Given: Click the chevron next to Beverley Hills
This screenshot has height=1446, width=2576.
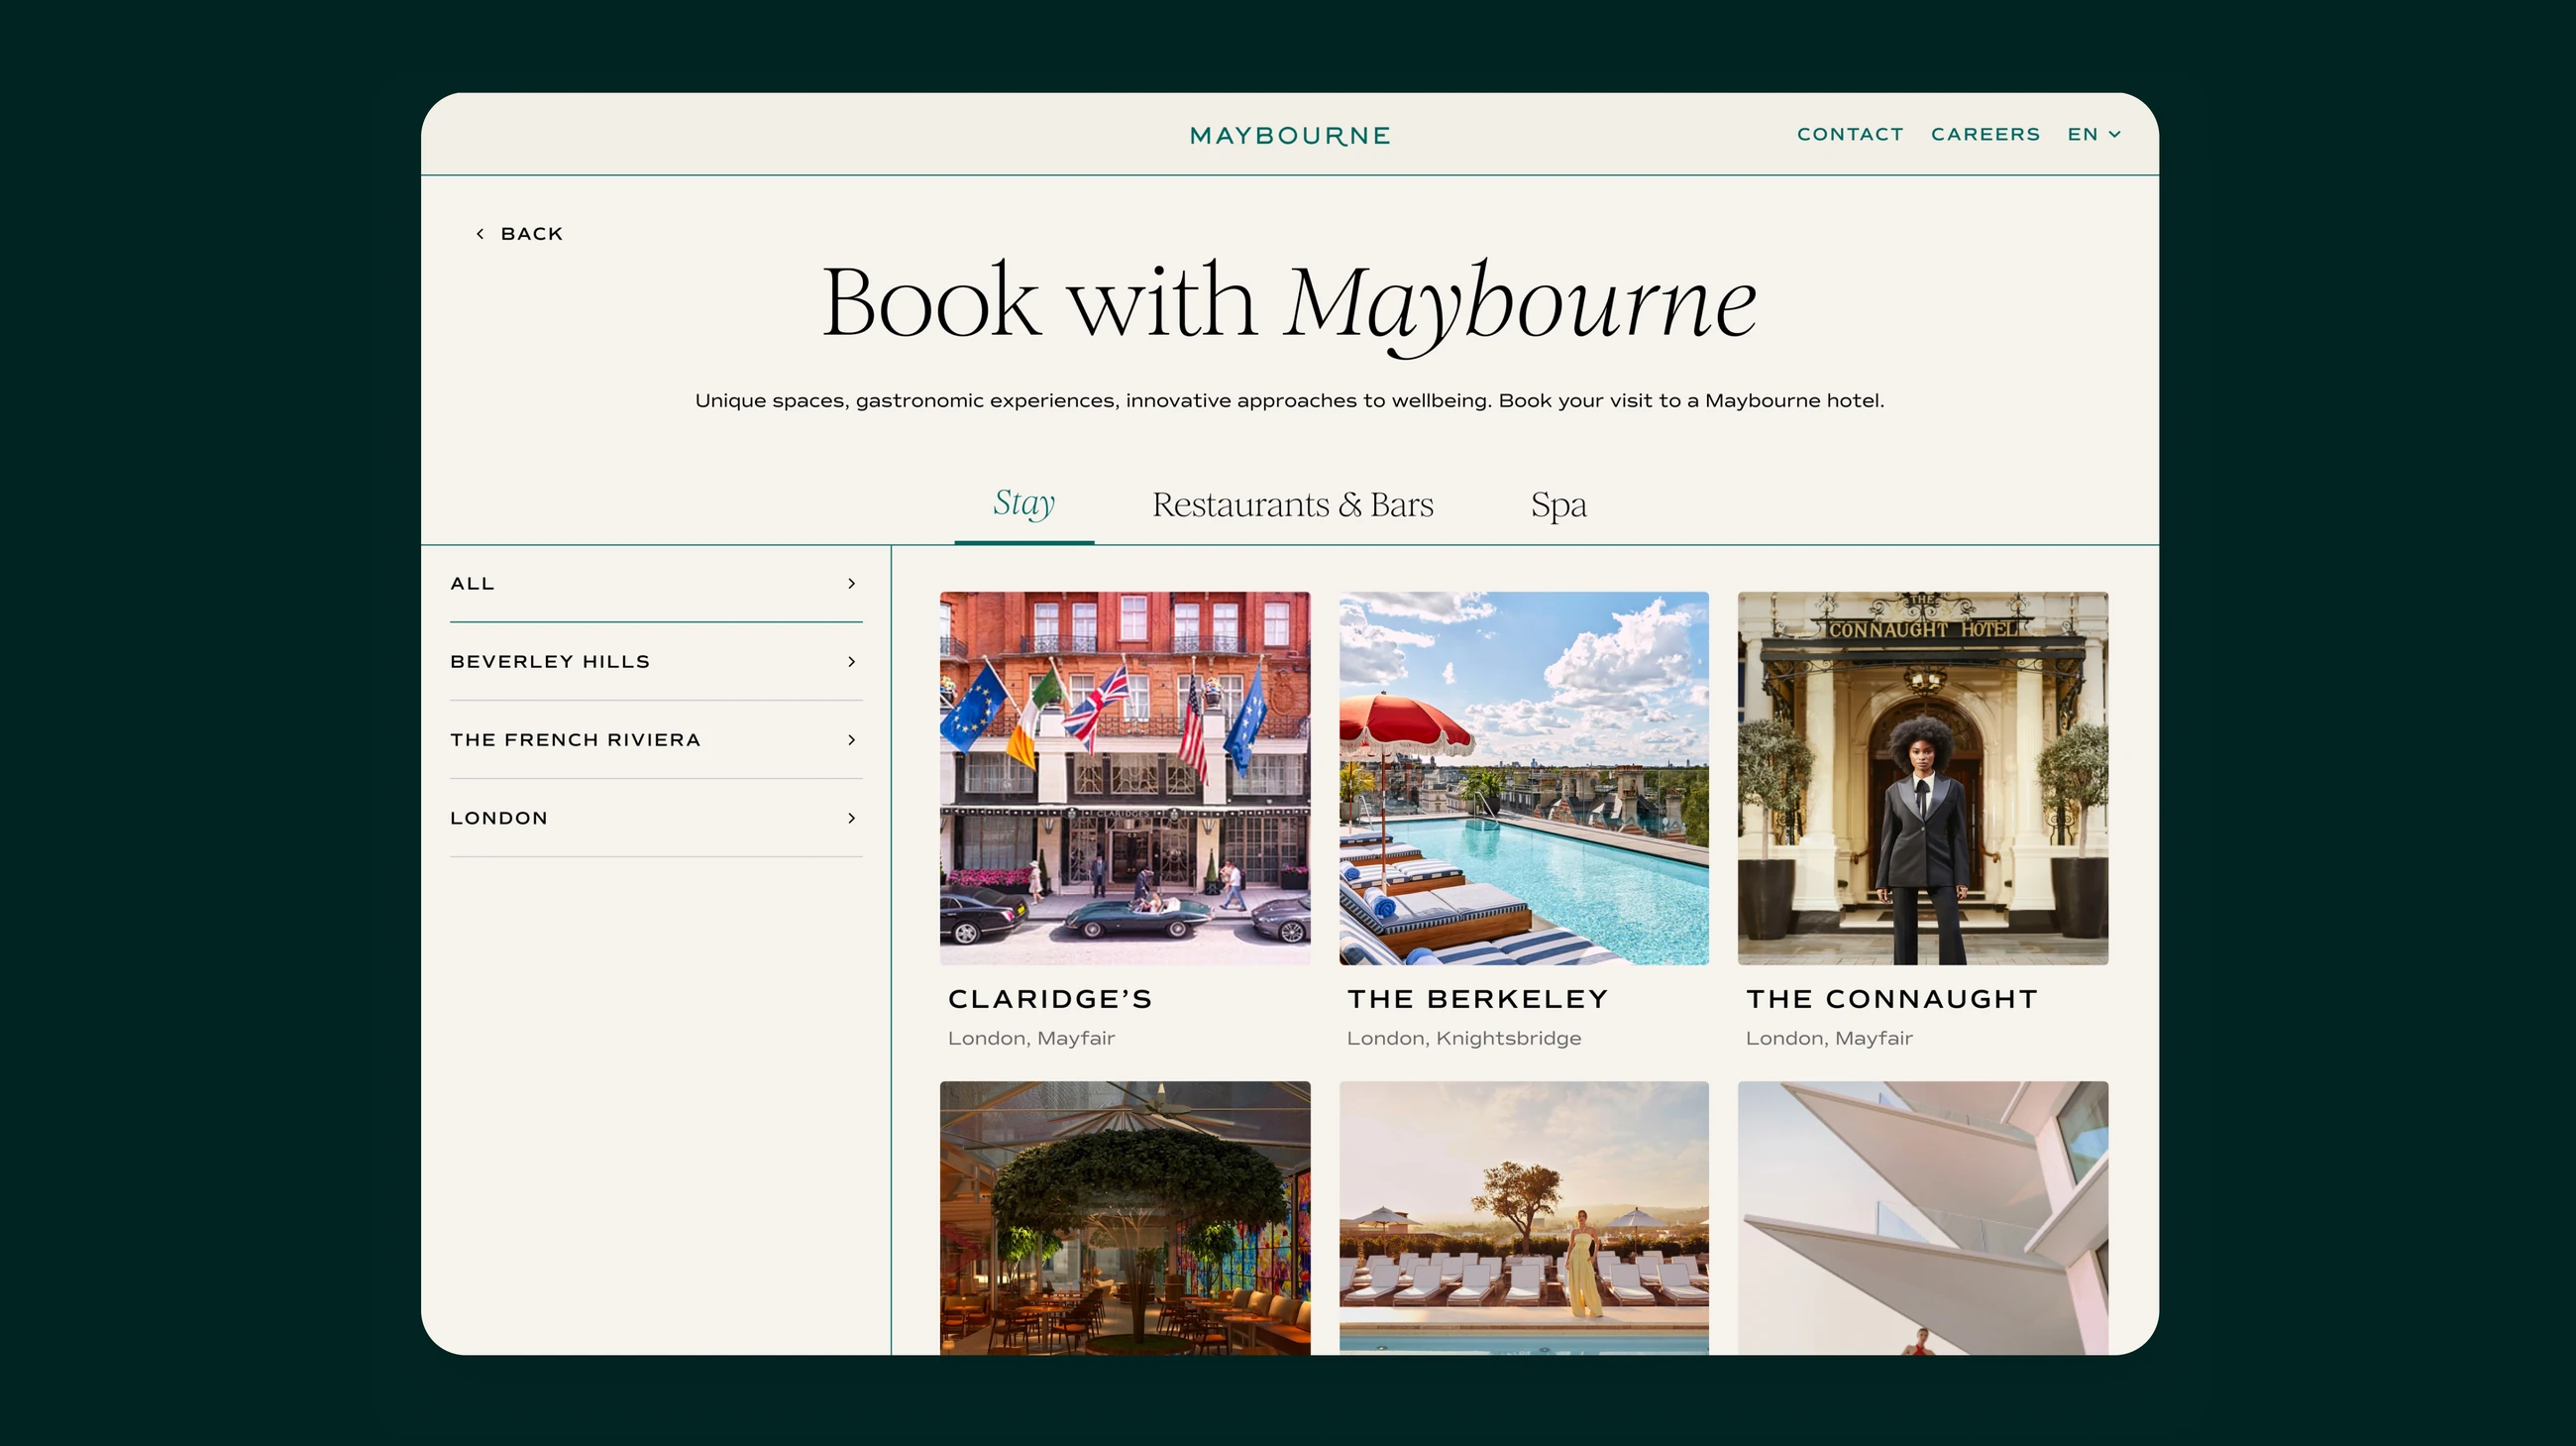Looking at the screenshot, I should coord(852,661).
